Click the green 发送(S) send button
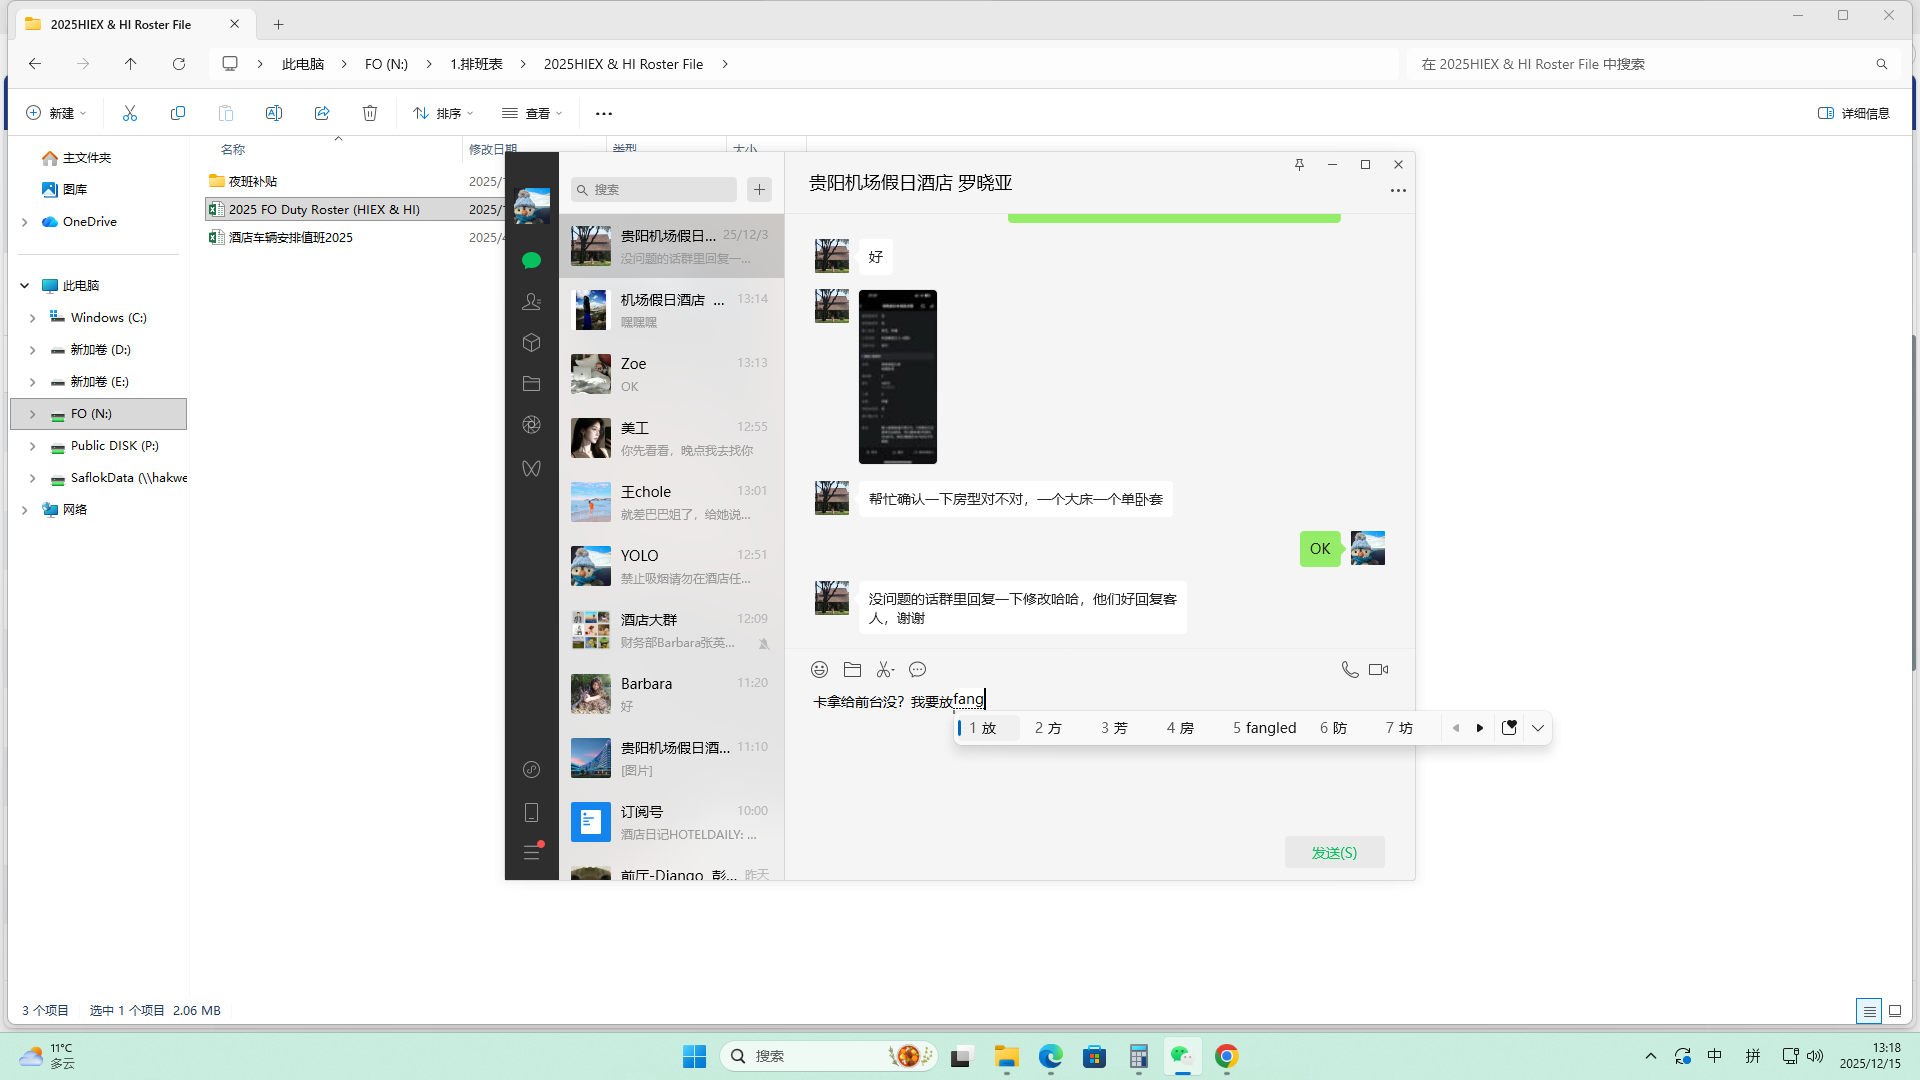This screenshot has width=1920, height=1080. point(1334,853)
